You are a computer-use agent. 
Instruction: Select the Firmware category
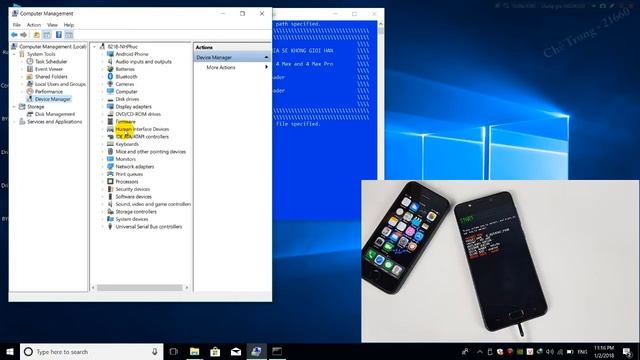pos(125,122)
